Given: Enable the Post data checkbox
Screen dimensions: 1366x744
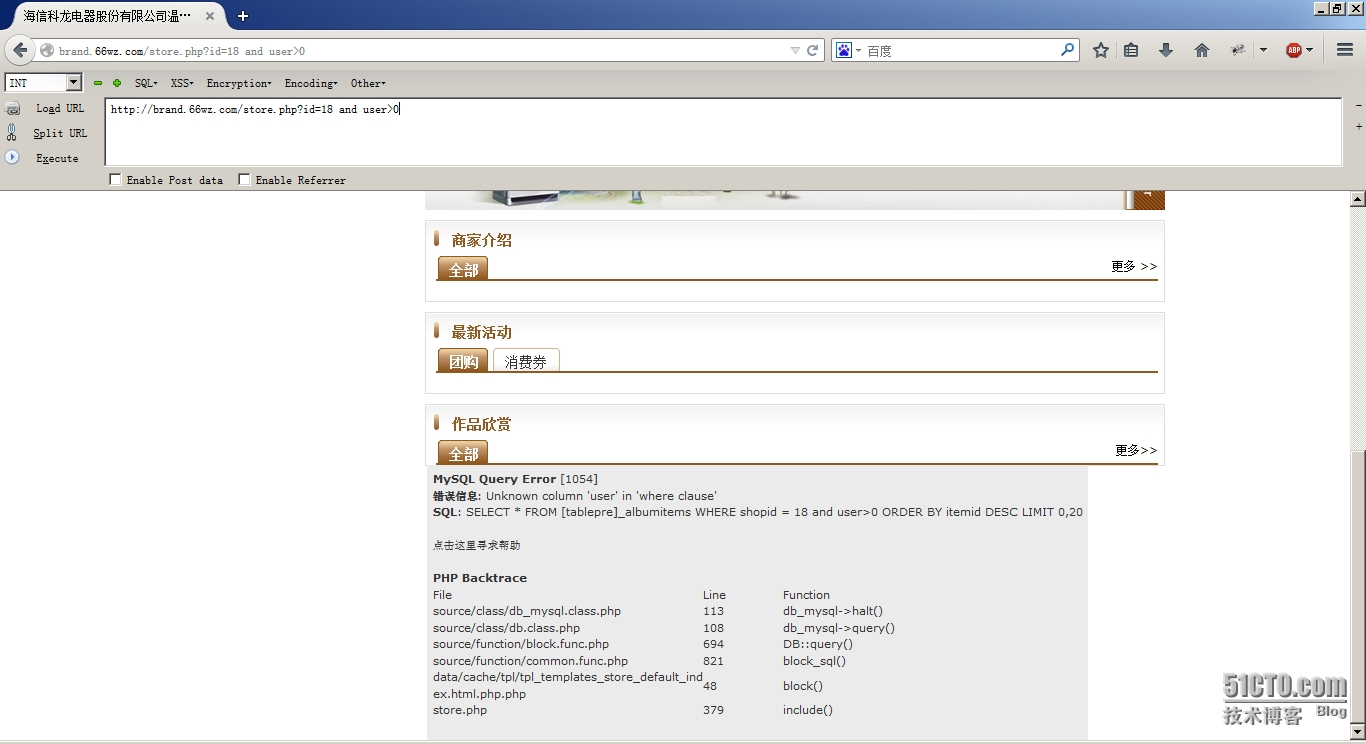Looking at the screenshot, I should pos(116,180).
